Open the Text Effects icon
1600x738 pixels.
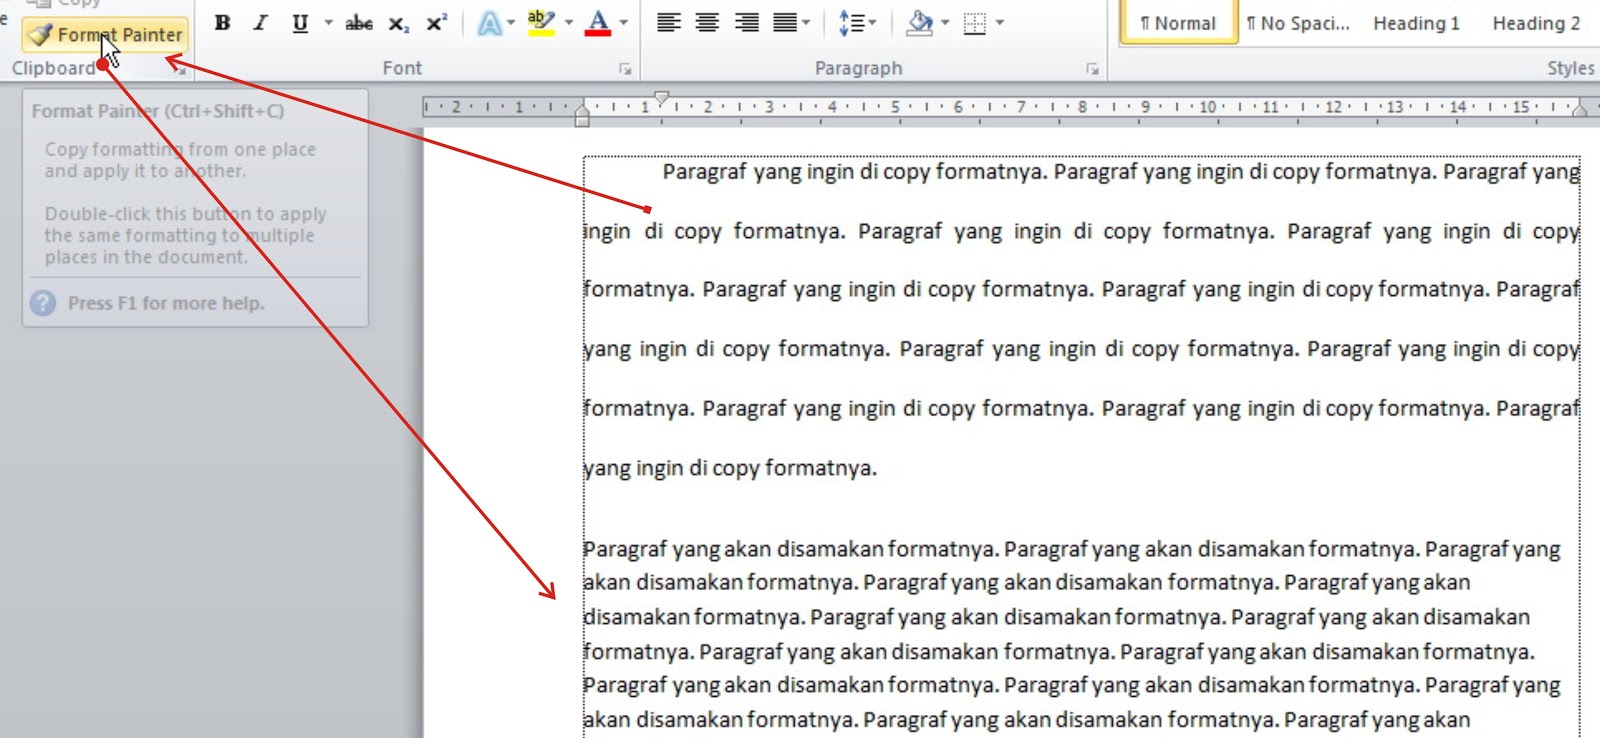[489, 23]
